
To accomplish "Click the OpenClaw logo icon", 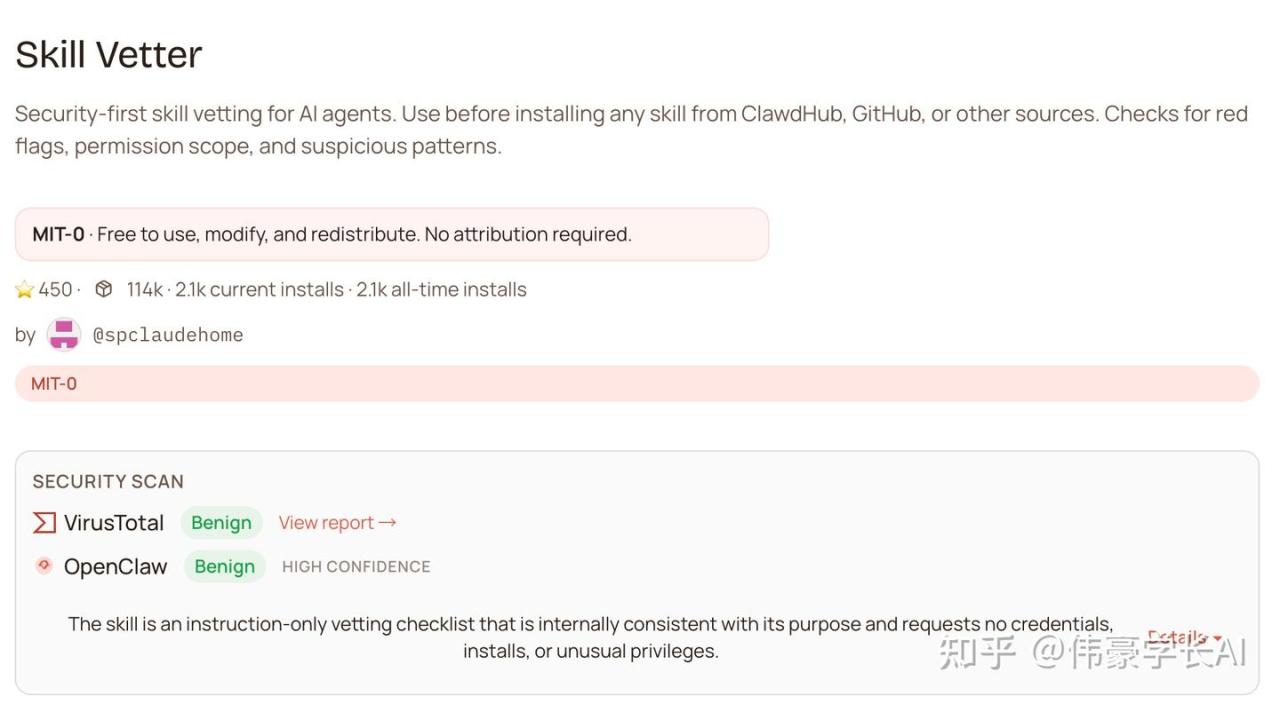I will pyautogui.click(x=44, y=566).
